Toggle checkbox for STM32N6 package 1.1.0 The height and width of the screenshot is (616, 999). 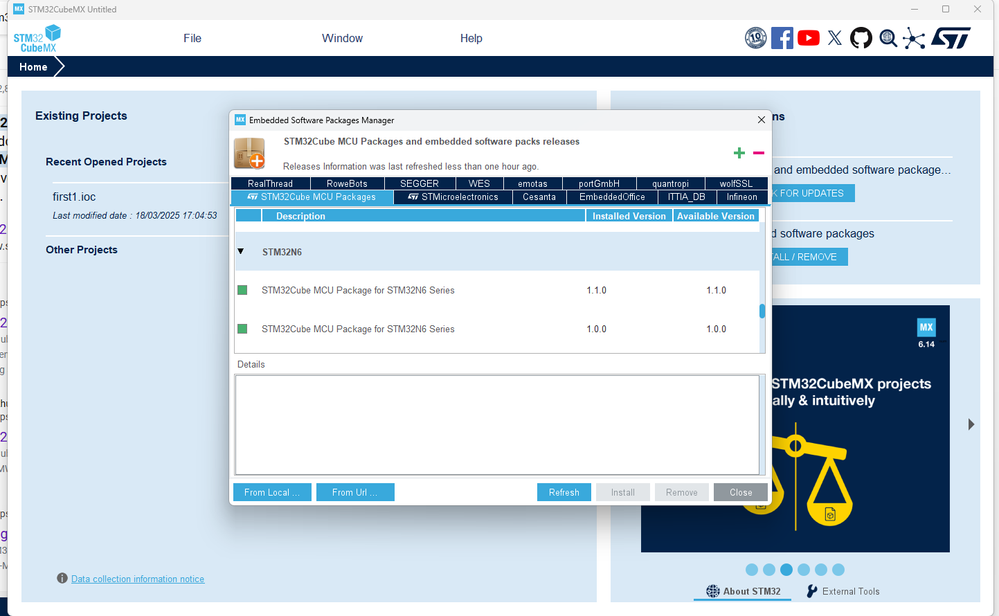click(x=242, y=290)
